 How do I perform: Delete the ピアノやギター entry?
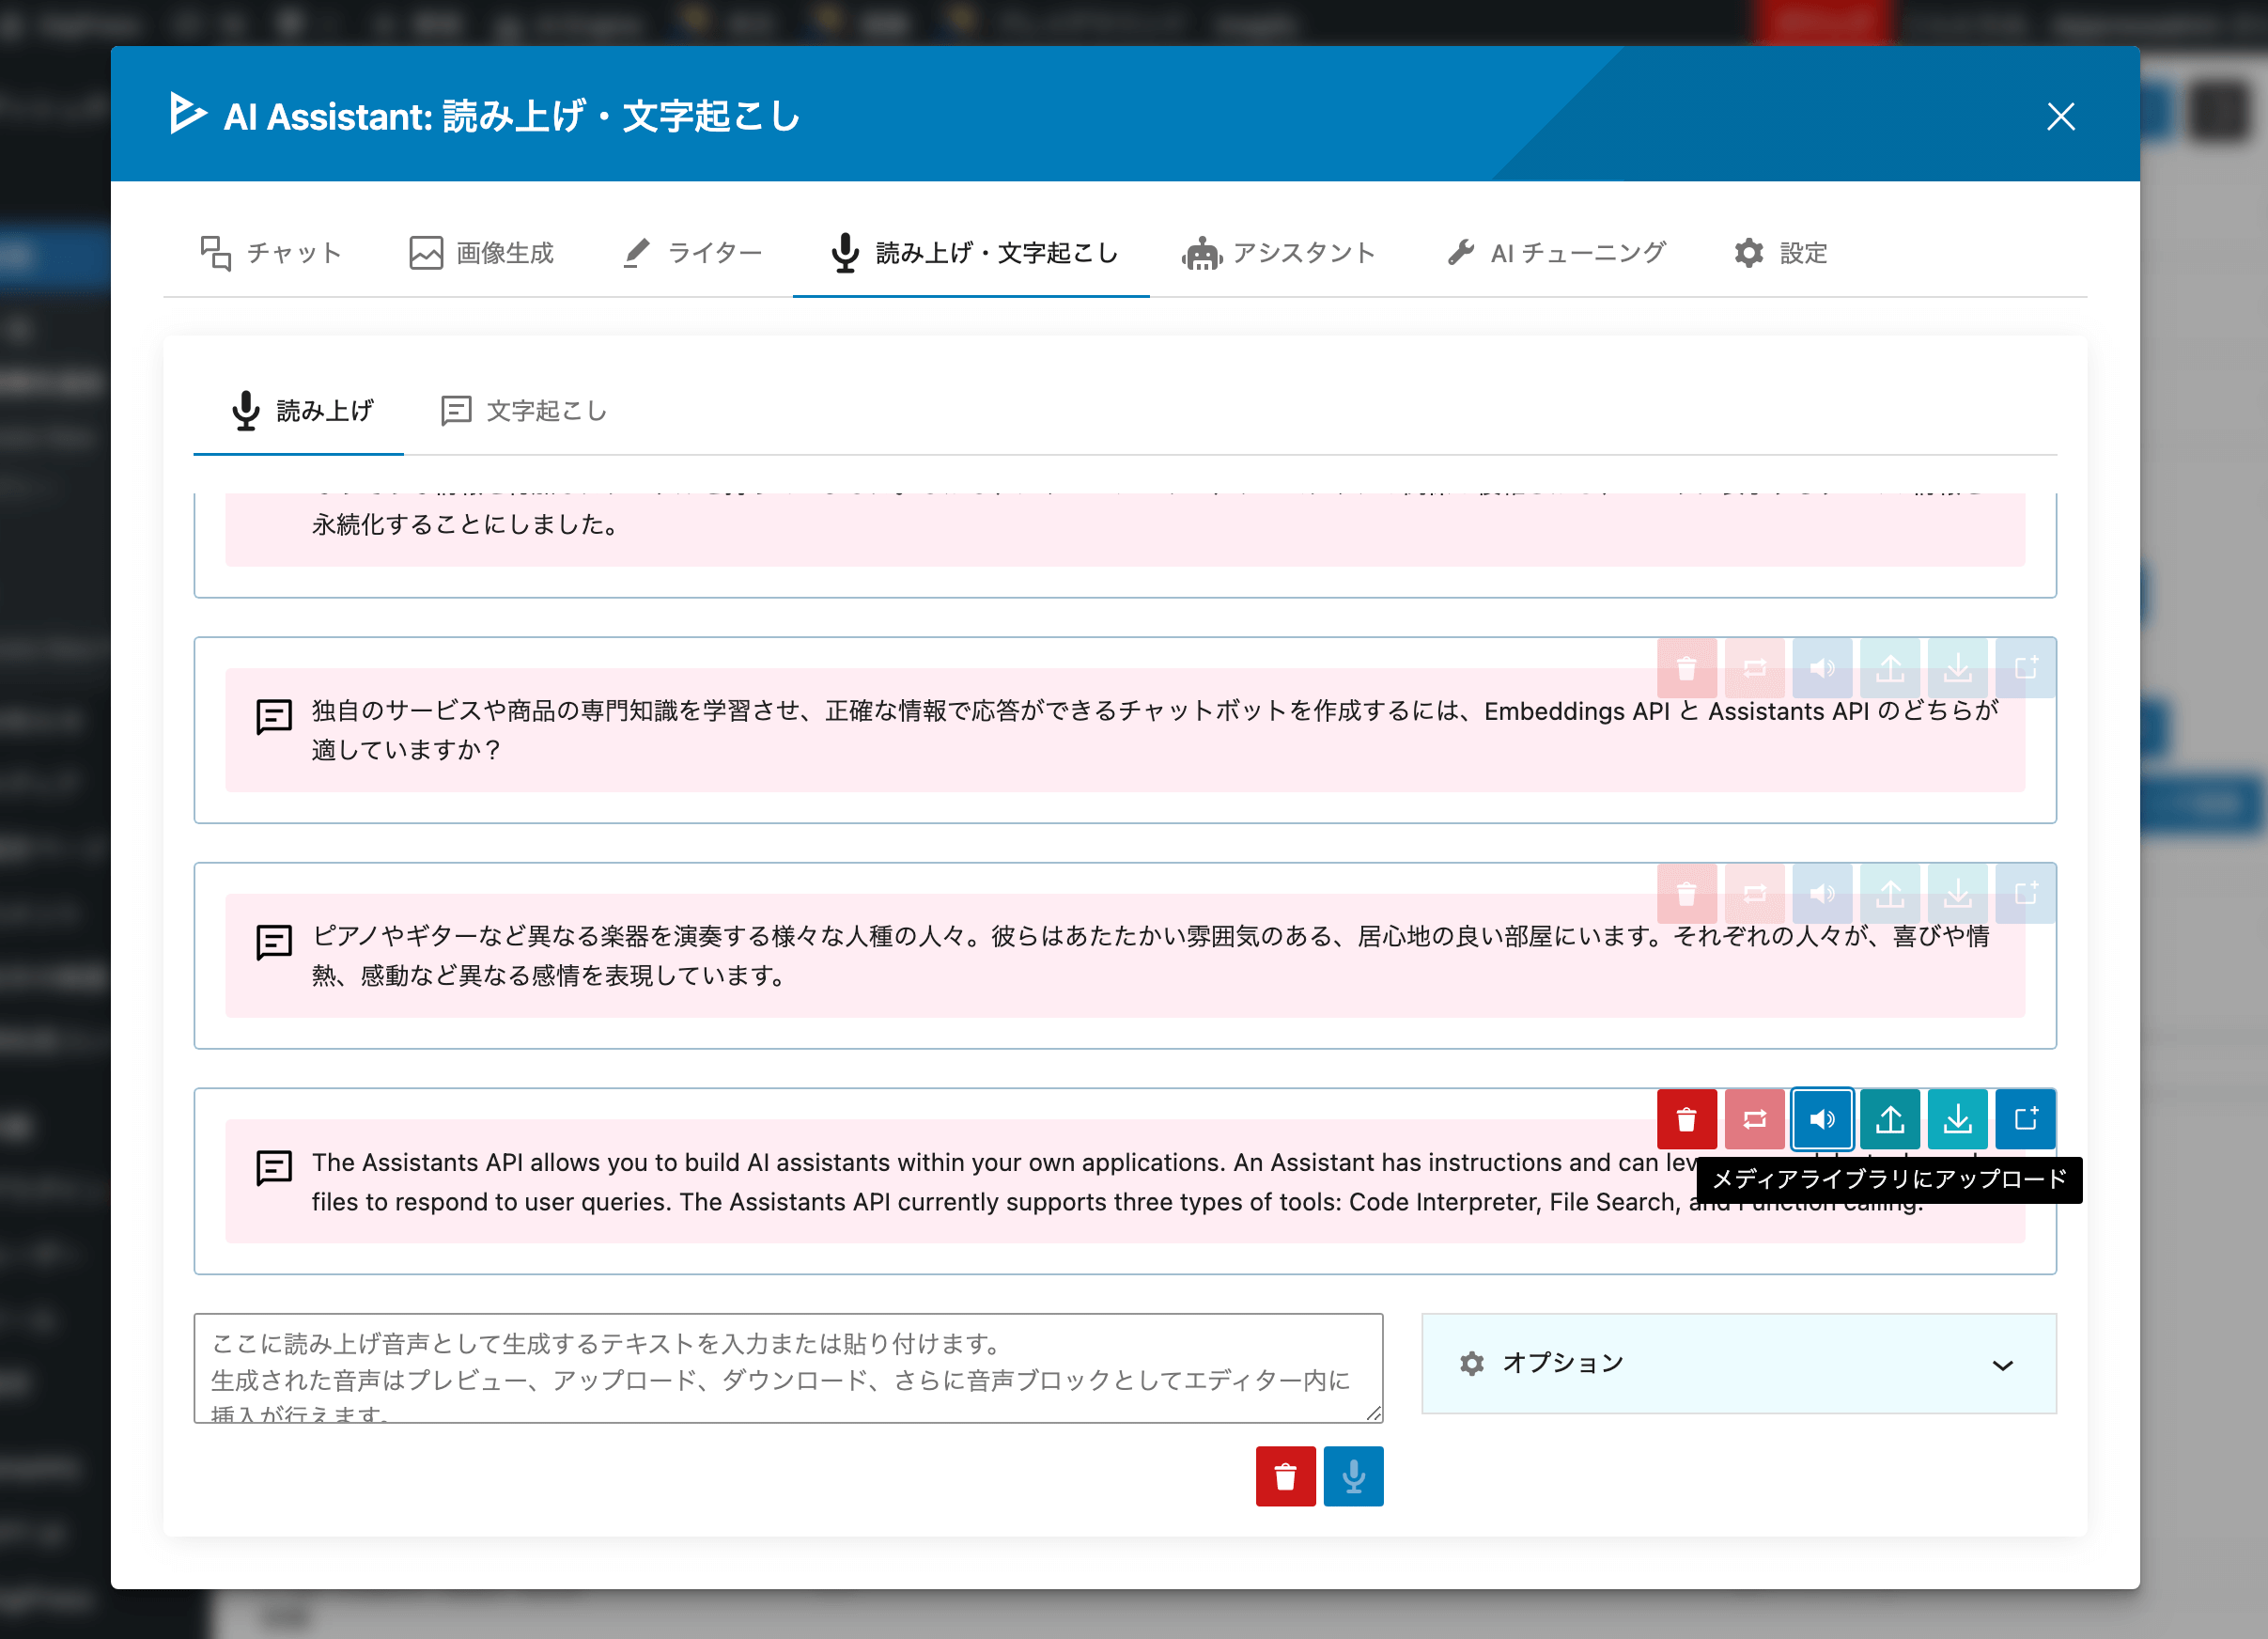tap(1687, 894)
